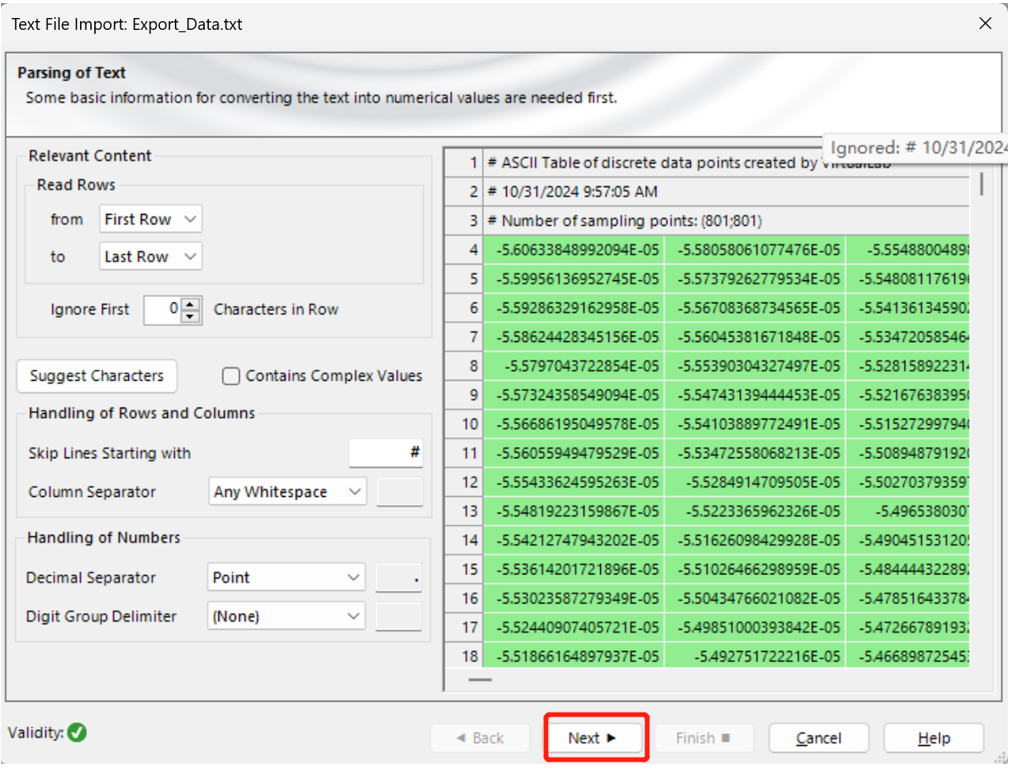
Task: Click the green Validity checkmark icon
Action: point(77,733)
